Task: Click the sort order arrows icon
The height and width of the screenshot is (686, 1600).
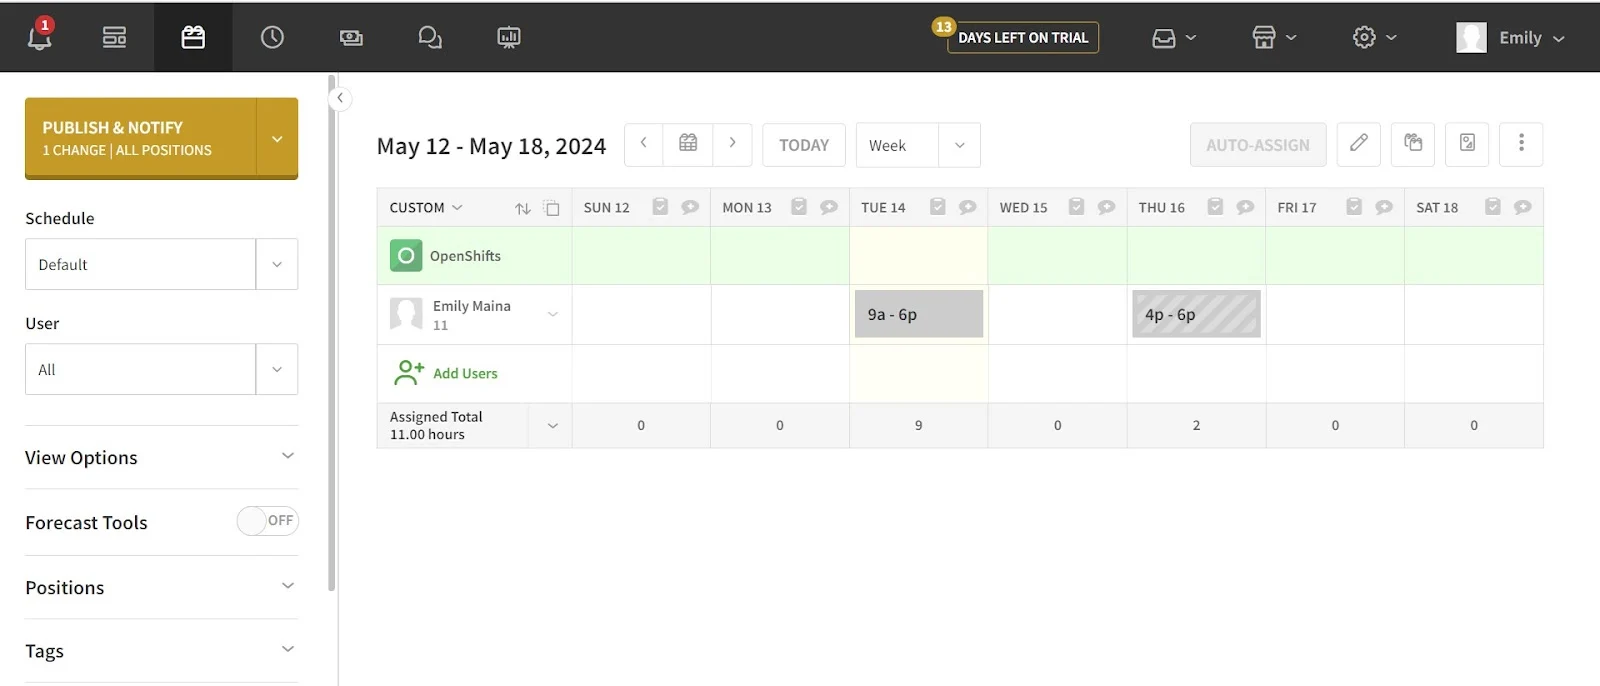Action: pos(523,208)
